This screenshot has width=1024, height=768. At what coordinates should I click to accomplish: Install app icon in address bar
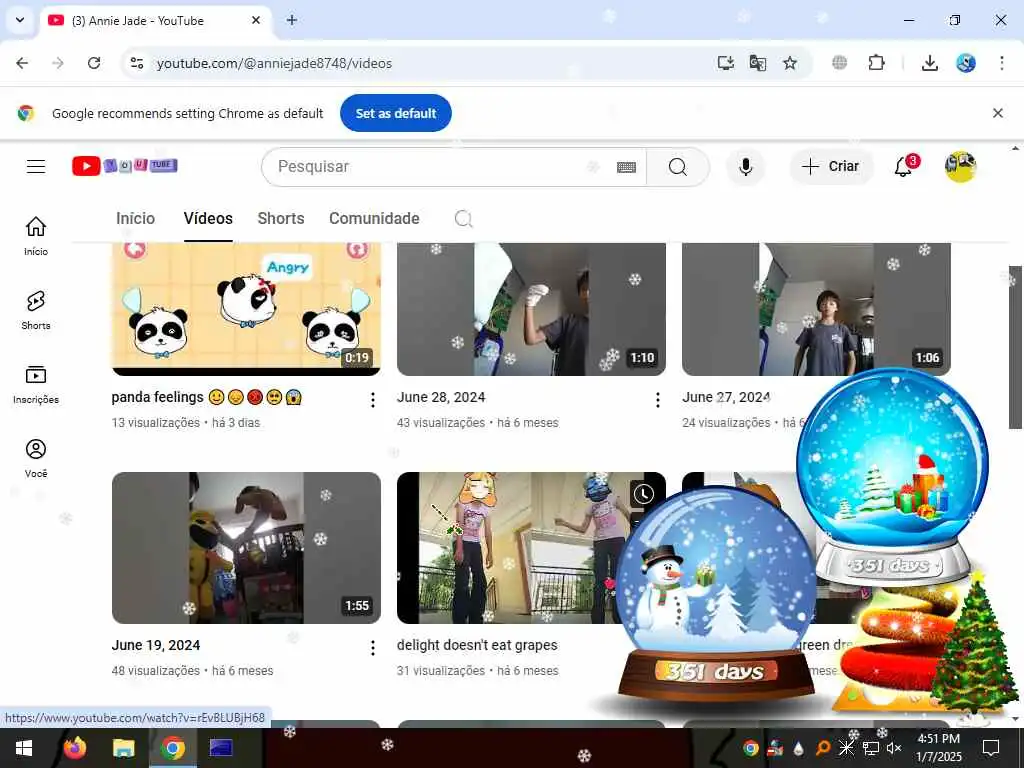coord(726,63)
